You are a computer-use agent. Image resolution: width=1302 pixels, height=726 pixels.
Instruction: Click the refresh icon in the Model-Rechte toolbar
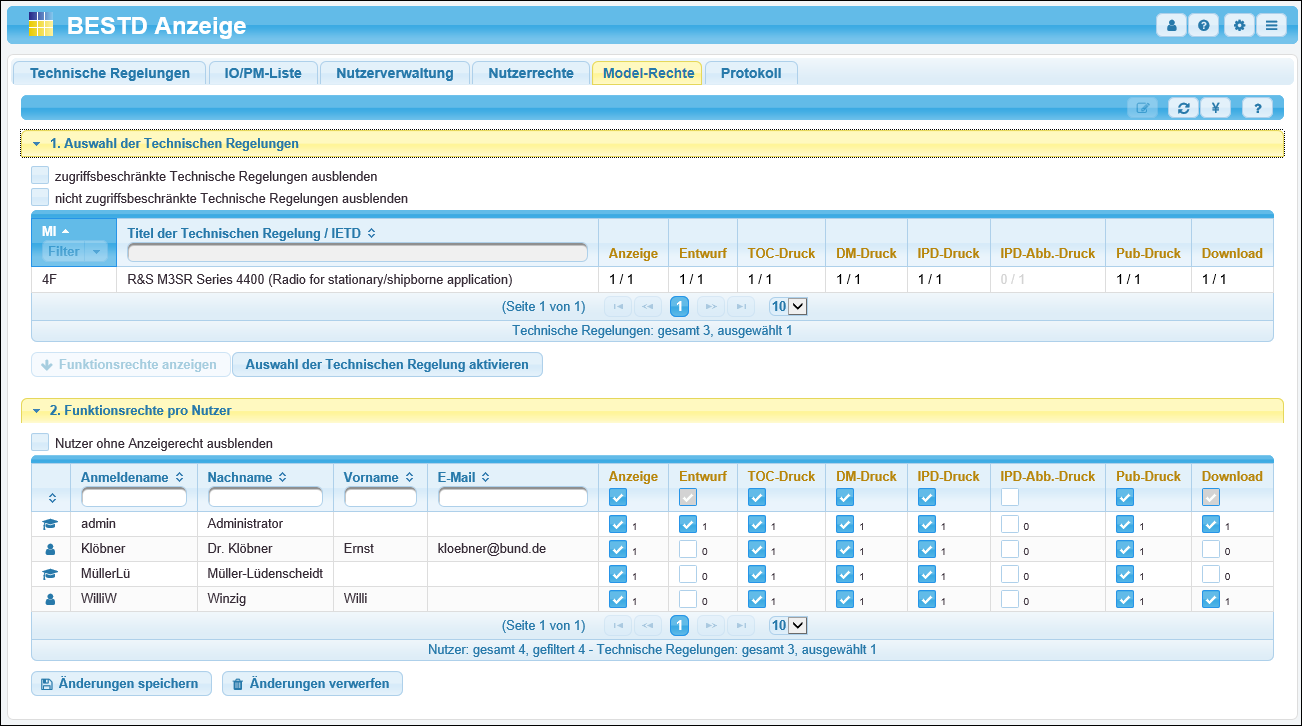click(x=1183, y=108)
